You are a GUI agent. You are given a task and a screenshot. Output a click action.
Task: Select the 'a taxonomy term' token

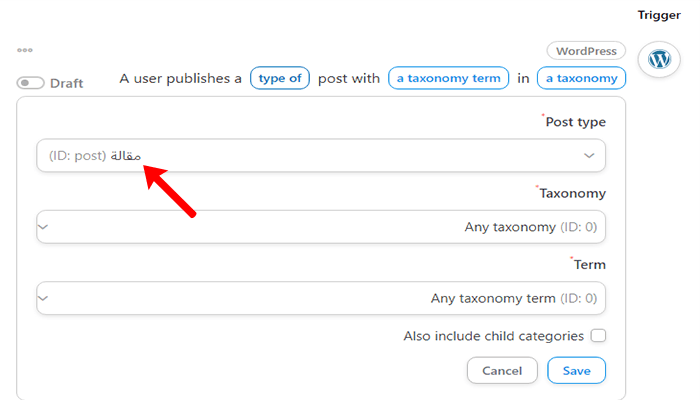point(445,77)
